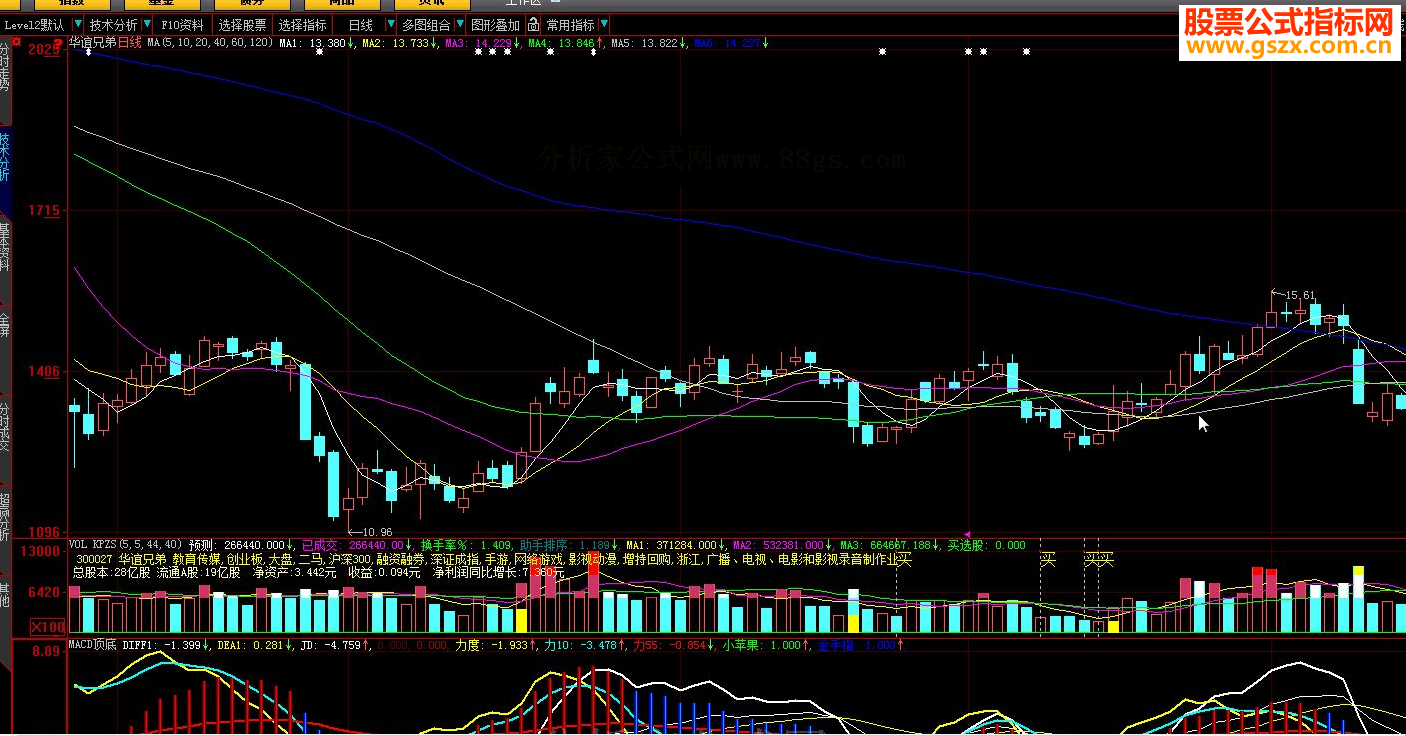1406x736 pixels.
Task: Click the 10.96 low price label
Action: coord(375,531)
